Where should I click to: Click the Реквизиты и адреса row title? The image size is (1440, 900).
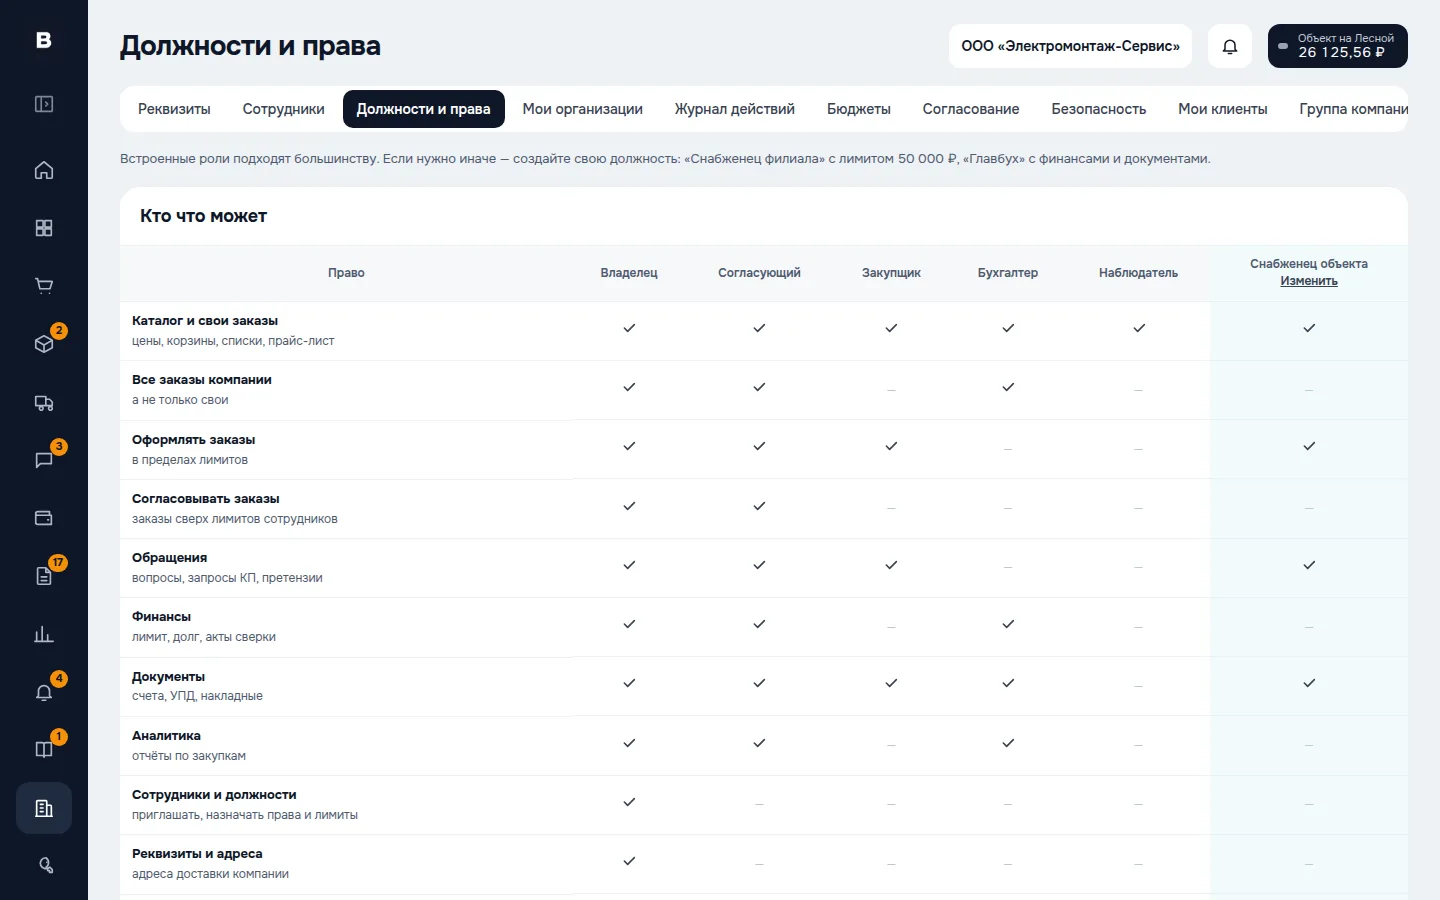coord(197,854)
